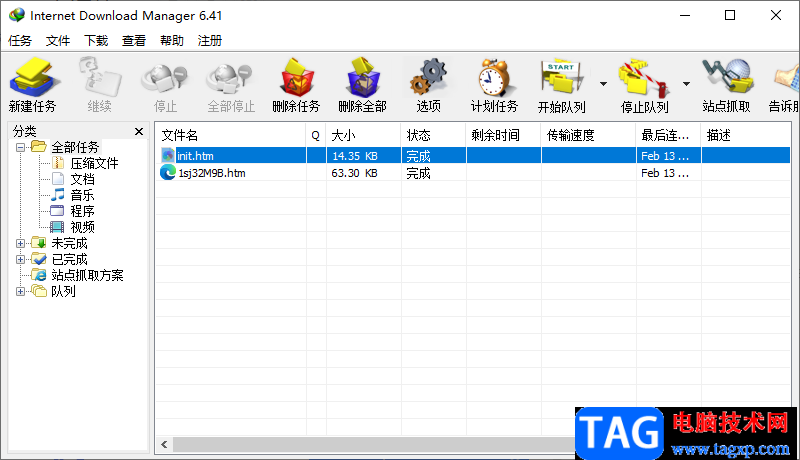
Task: Select the 音乐 category
Action: point(82,195)
